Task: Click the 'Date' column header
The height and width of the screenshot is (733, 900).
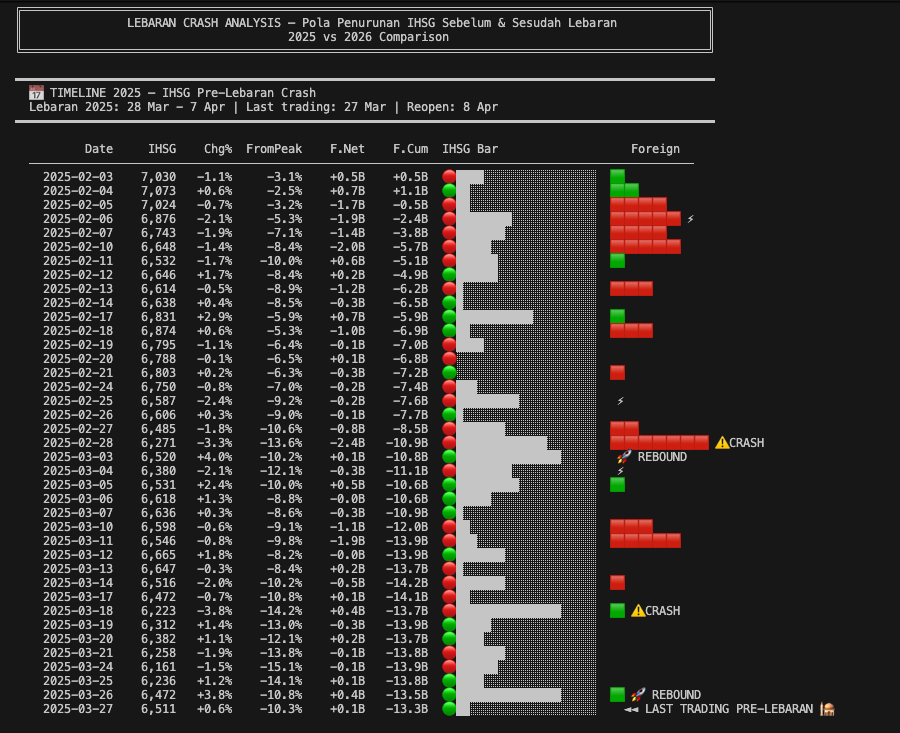Action: (99, 149)
